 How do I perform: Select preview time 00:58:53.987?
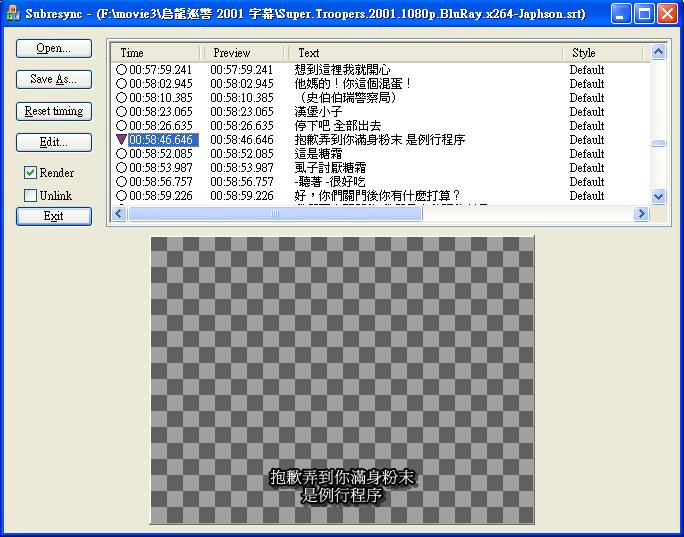point(242,168)
